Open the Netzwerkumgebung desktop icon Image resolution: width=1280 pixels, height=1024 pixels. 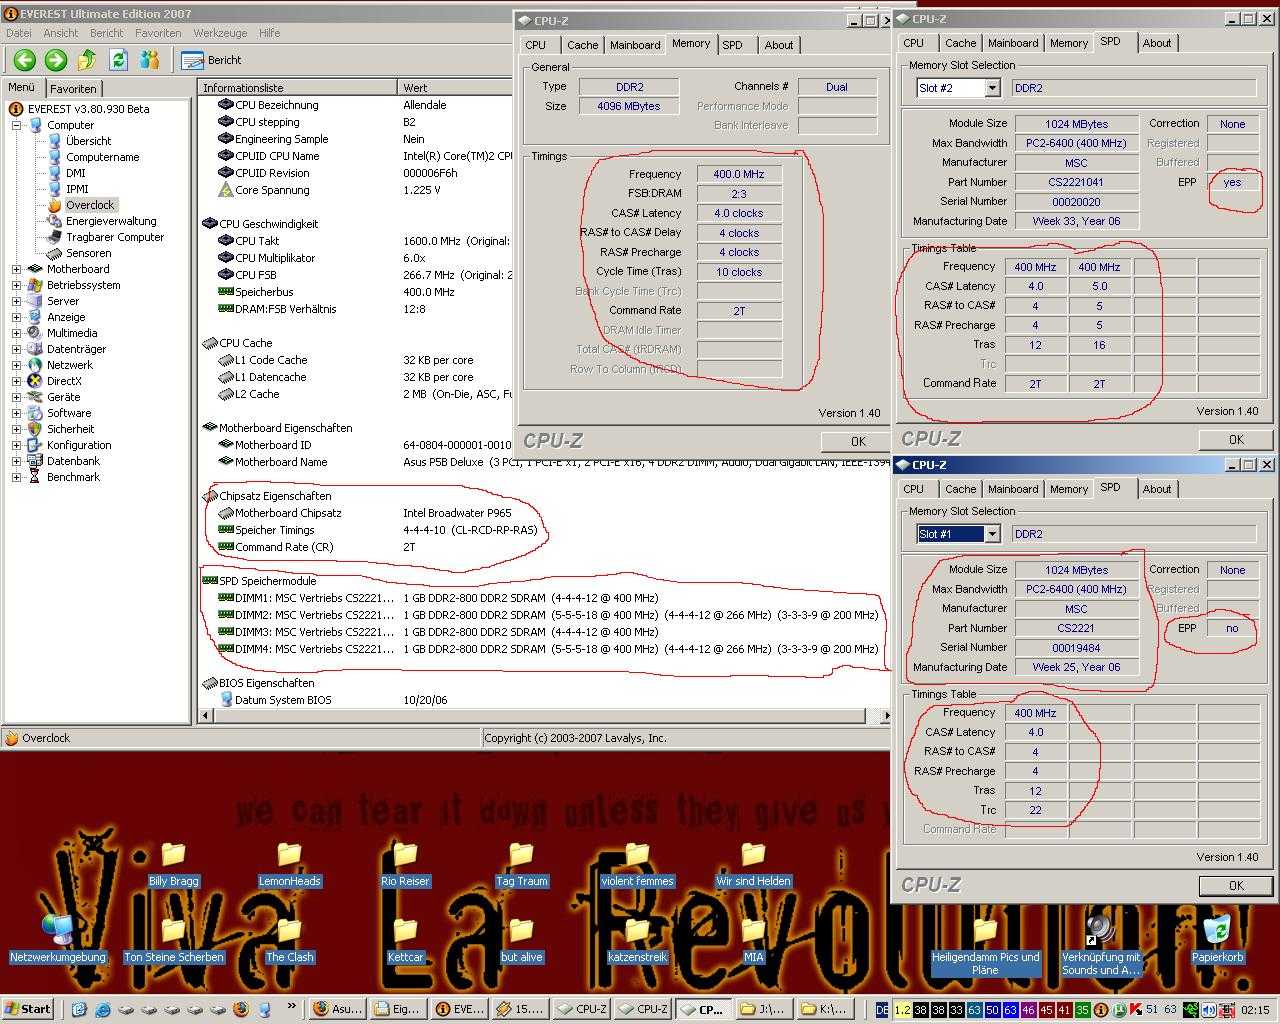[x=57, y=940]
